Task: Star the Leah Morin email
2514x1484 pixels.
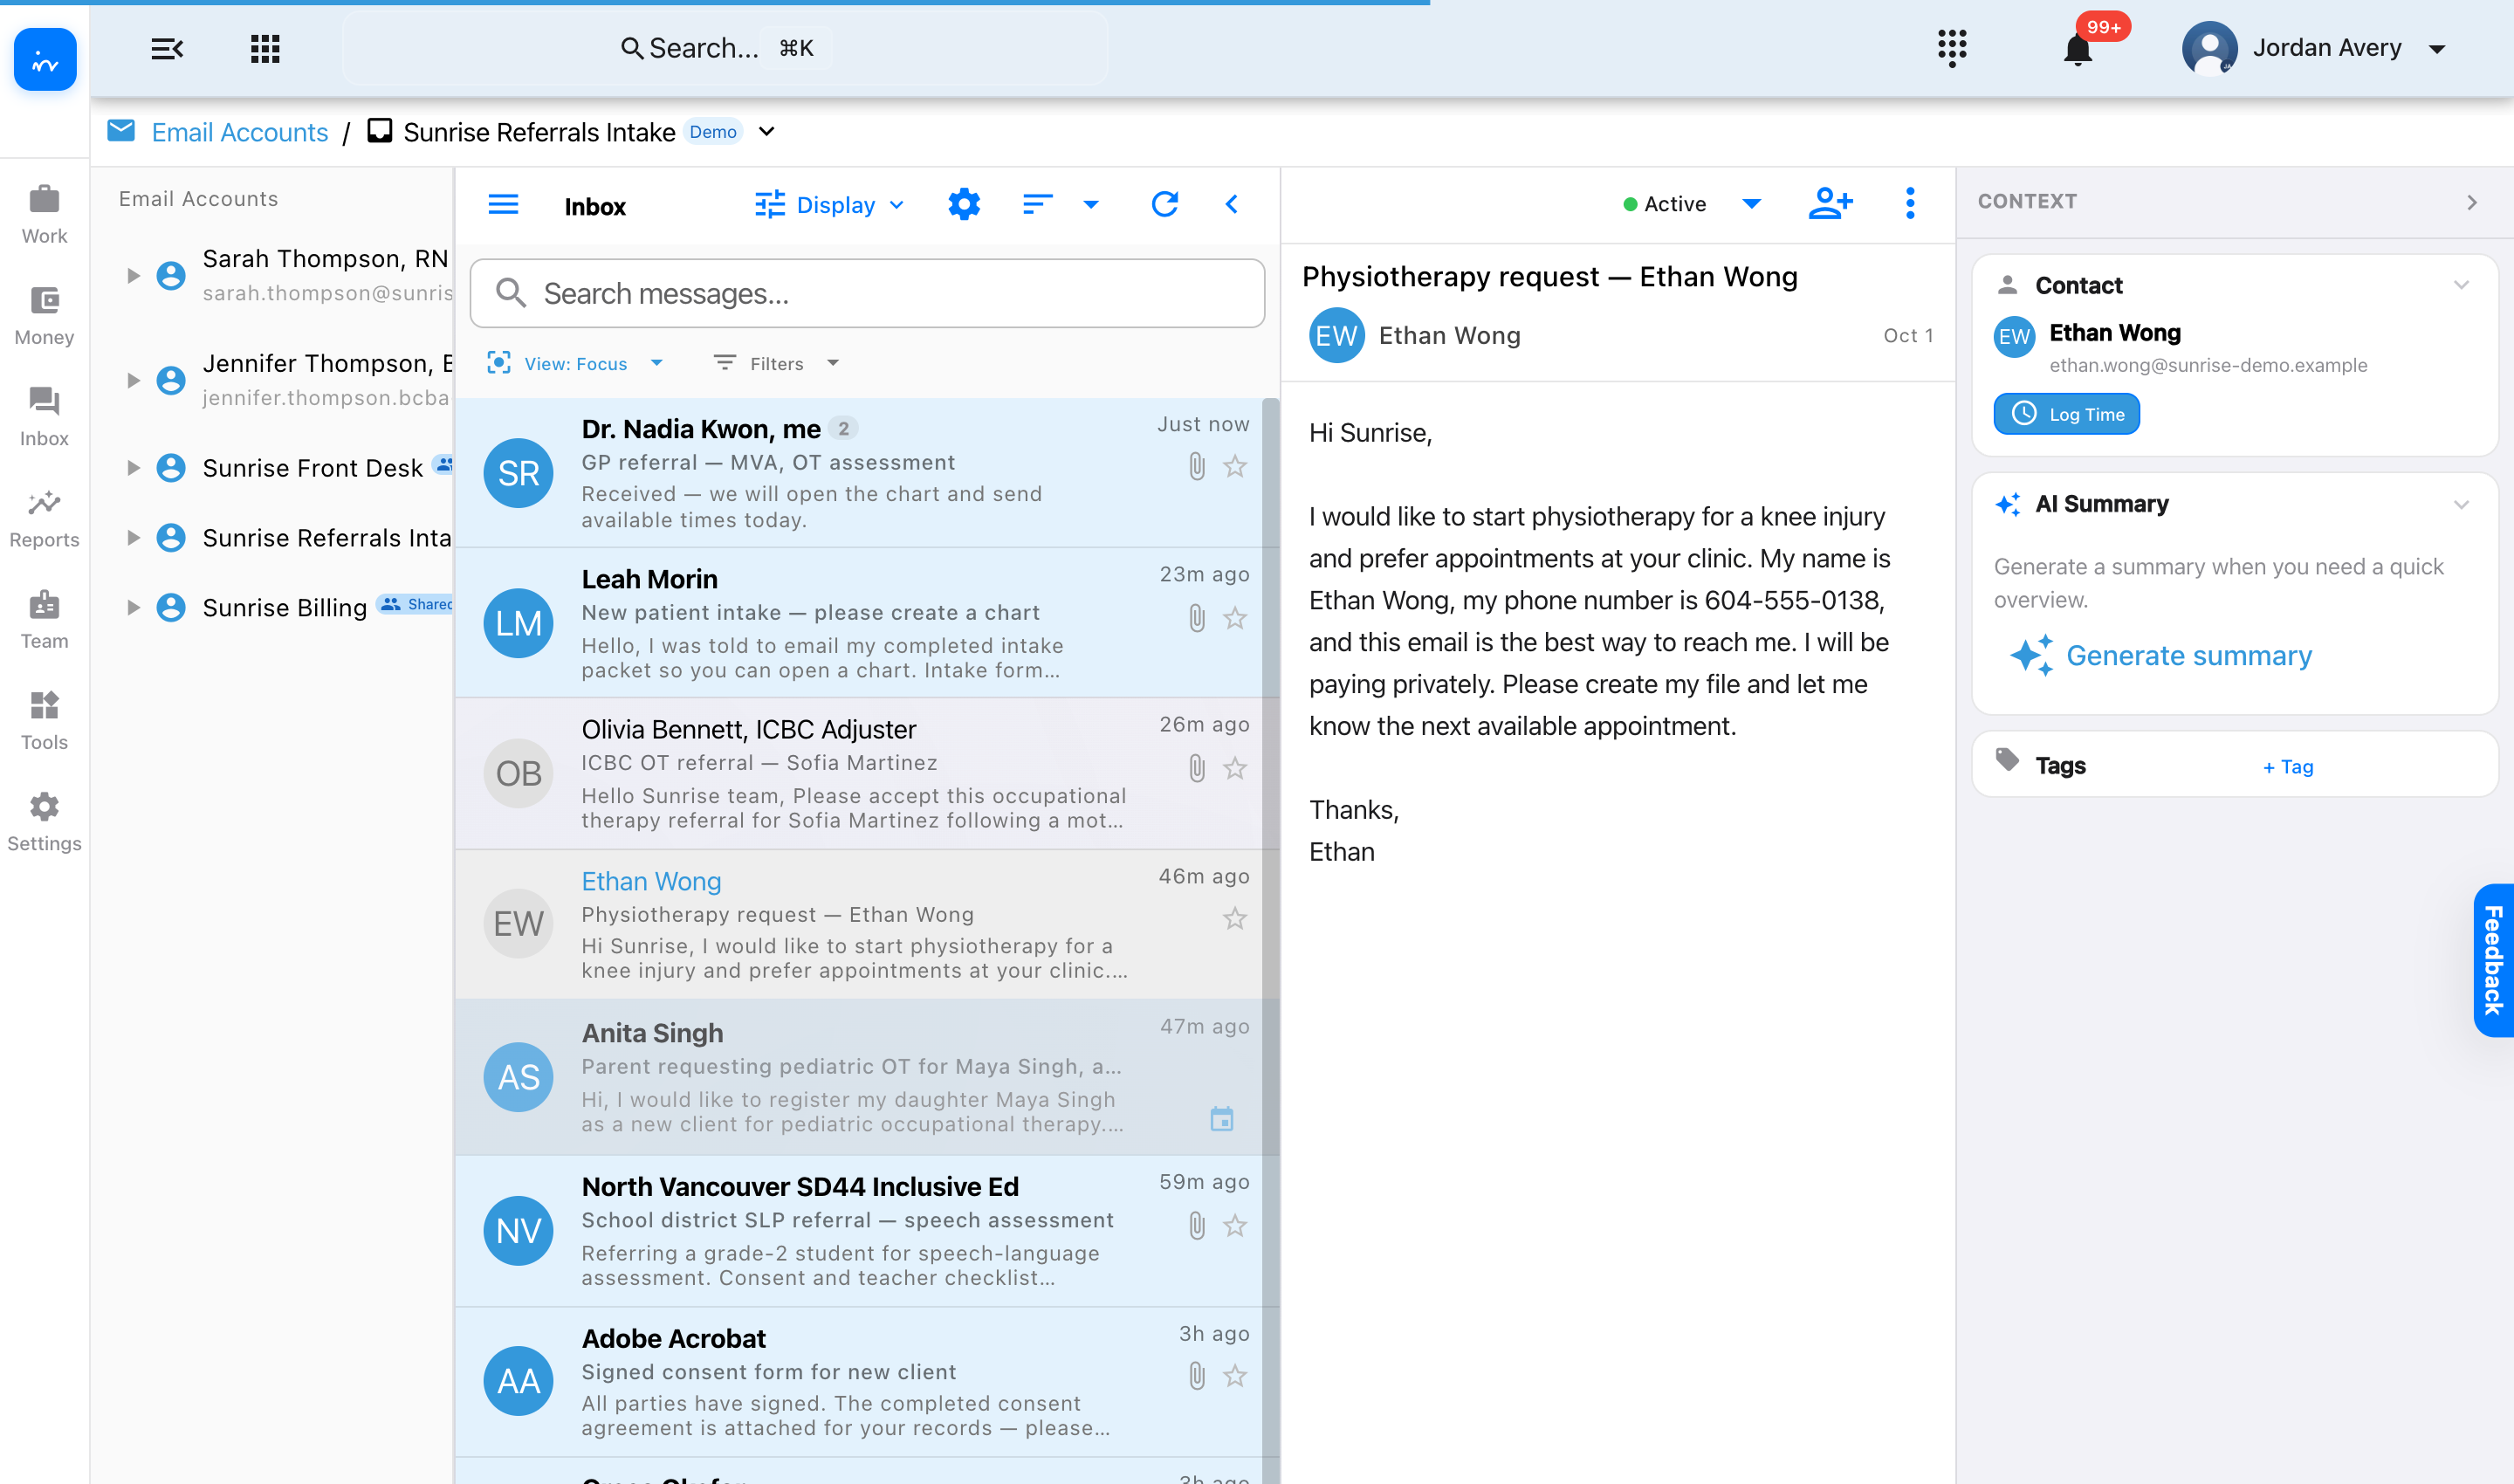Action: pyautogui.click(x=1235, y=618)
